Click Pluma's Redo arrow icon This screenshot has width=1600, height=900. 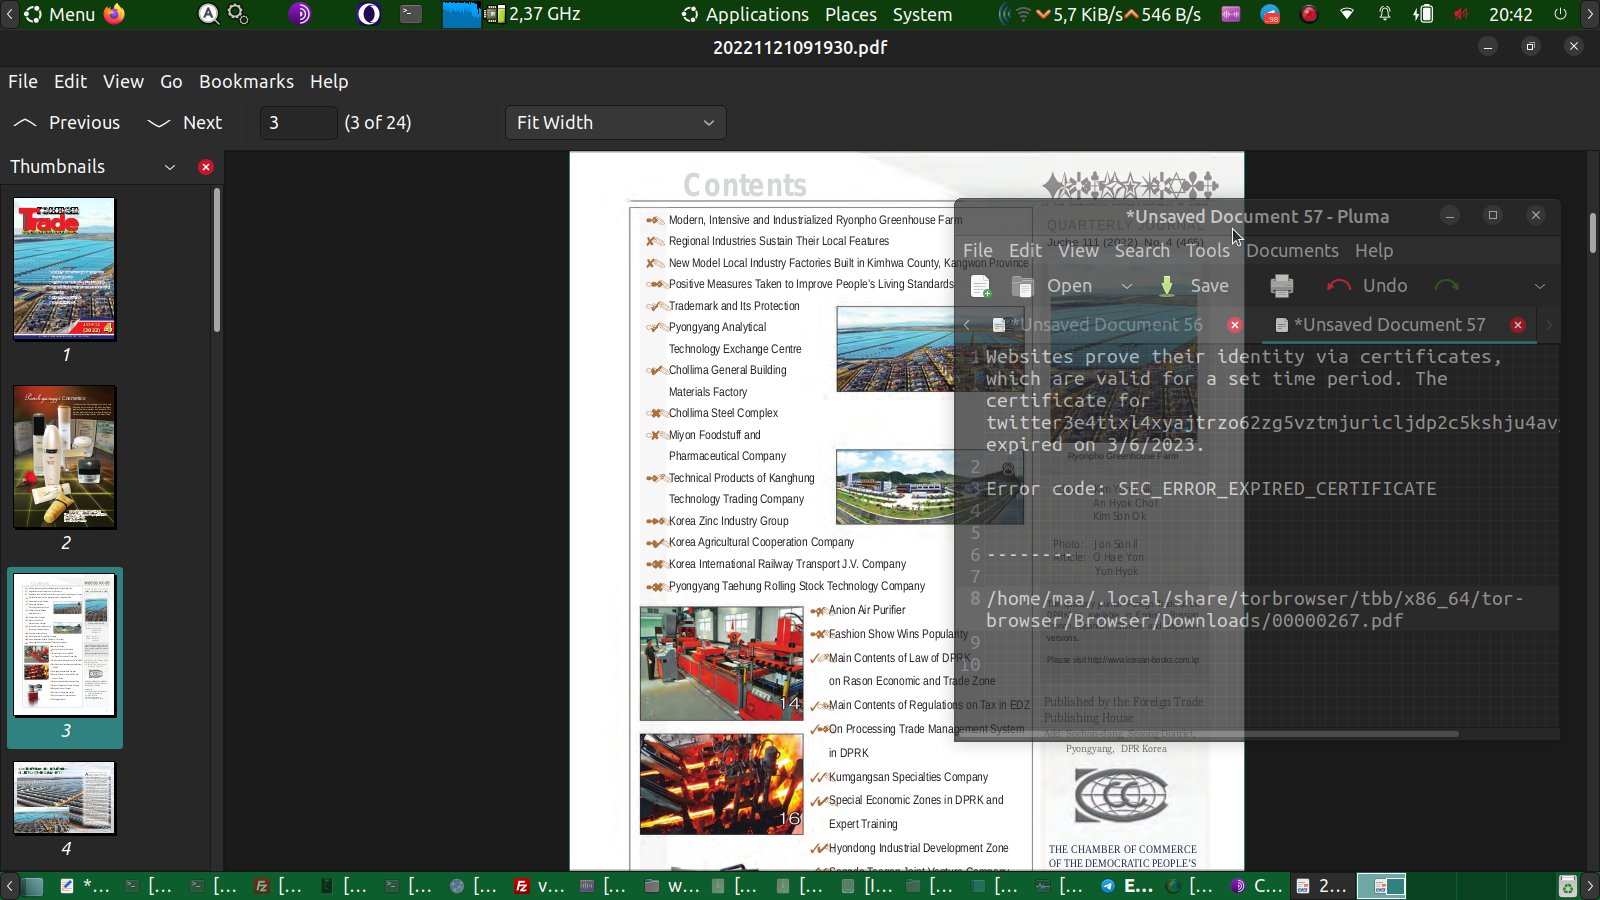pos(1447,286)
